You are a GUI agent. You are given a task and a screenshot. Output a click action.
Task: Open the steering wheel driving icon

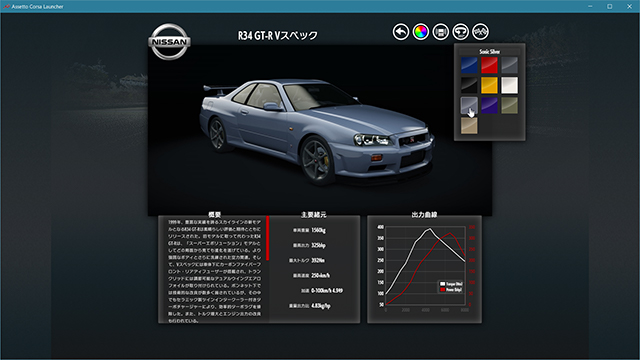point(460,32)
